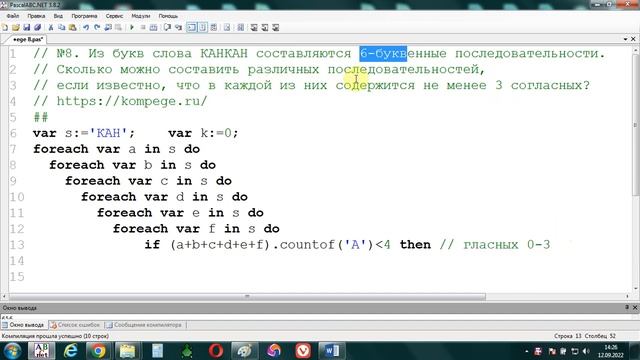
Task: Open the Vivaldi browser from the taskbar
Action: click(x=303, y=351)
